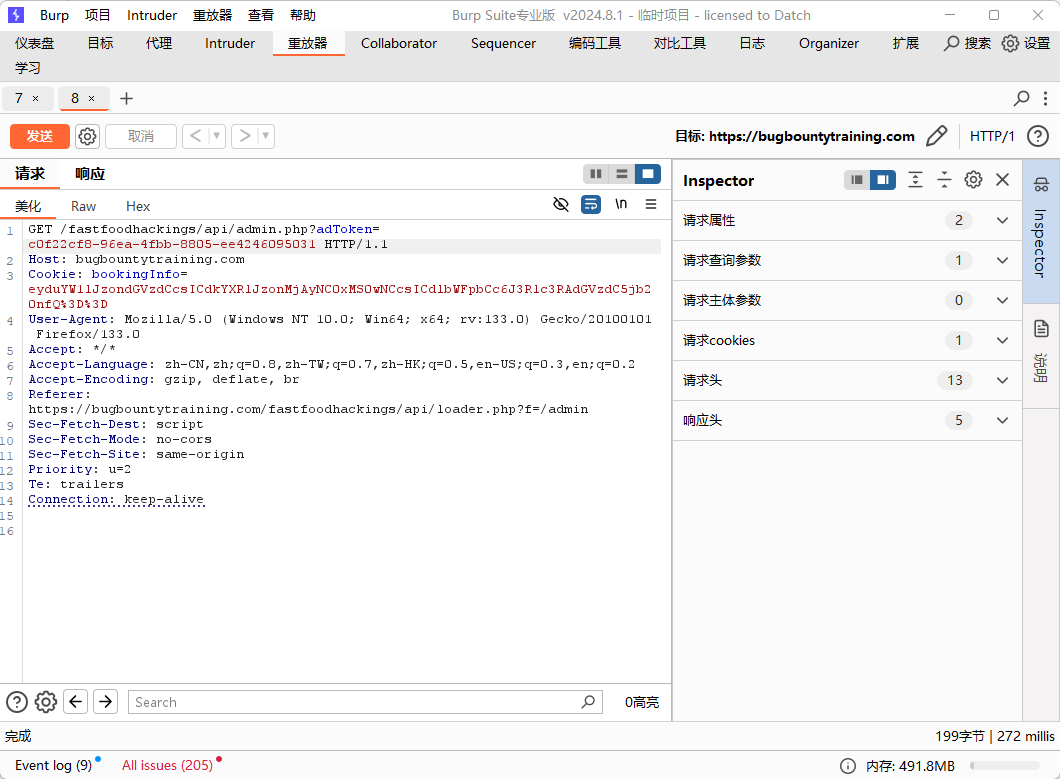
Task: Switch to the Collaborator tab
Action: 399,43
